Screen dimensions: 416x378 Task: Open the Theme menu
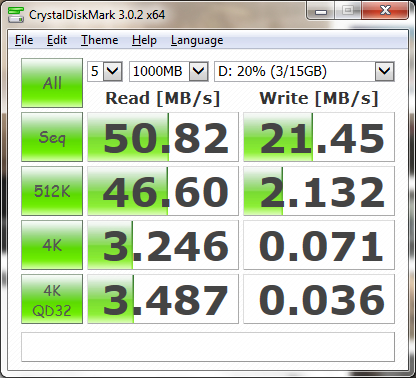[100, 40]
